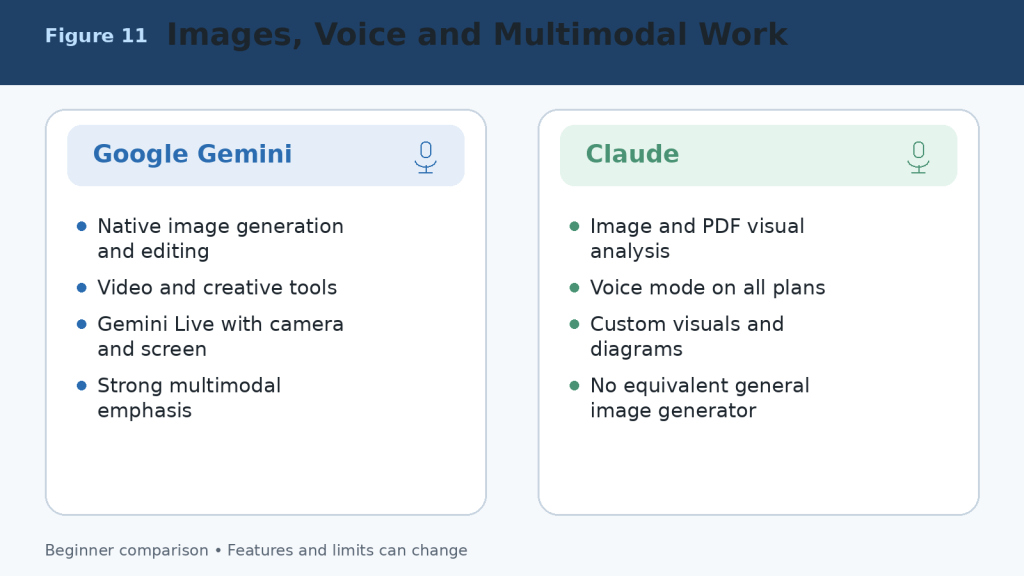1024x576 pixels.
Task: Select "No equivalent general image generator" bullet
Action: (x=690, y=398)
